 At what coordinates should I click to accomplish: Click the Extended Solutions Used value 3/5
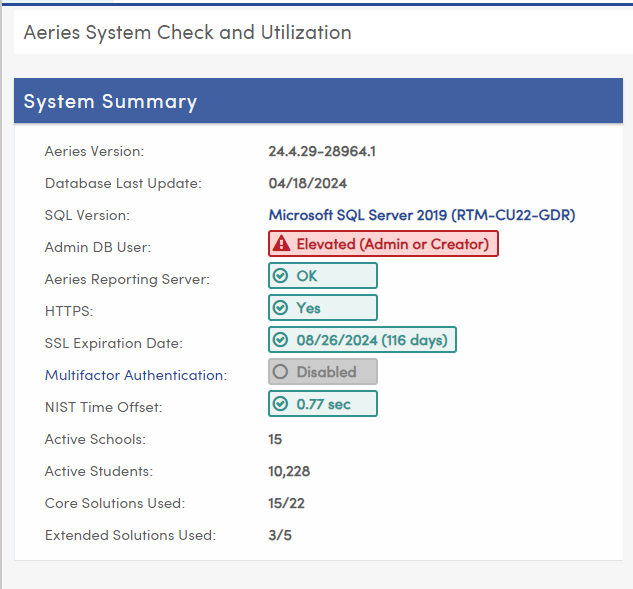click(x=280, y=535)
